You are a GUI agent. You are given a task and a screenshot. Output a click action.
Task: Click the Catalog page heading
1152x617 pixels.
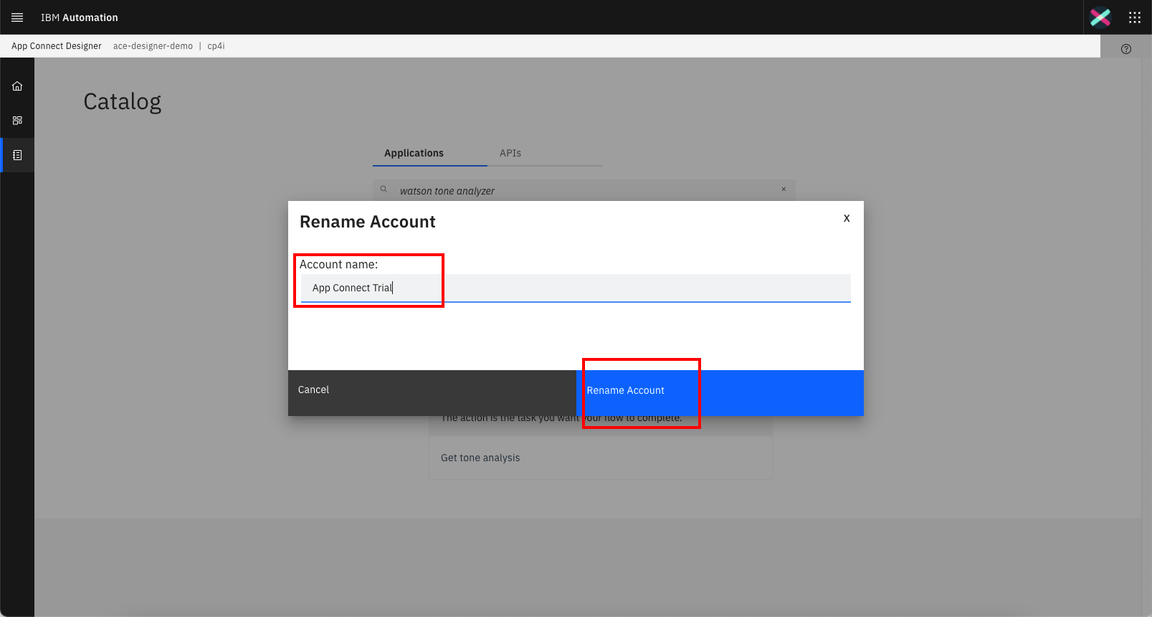coord(122,101)
